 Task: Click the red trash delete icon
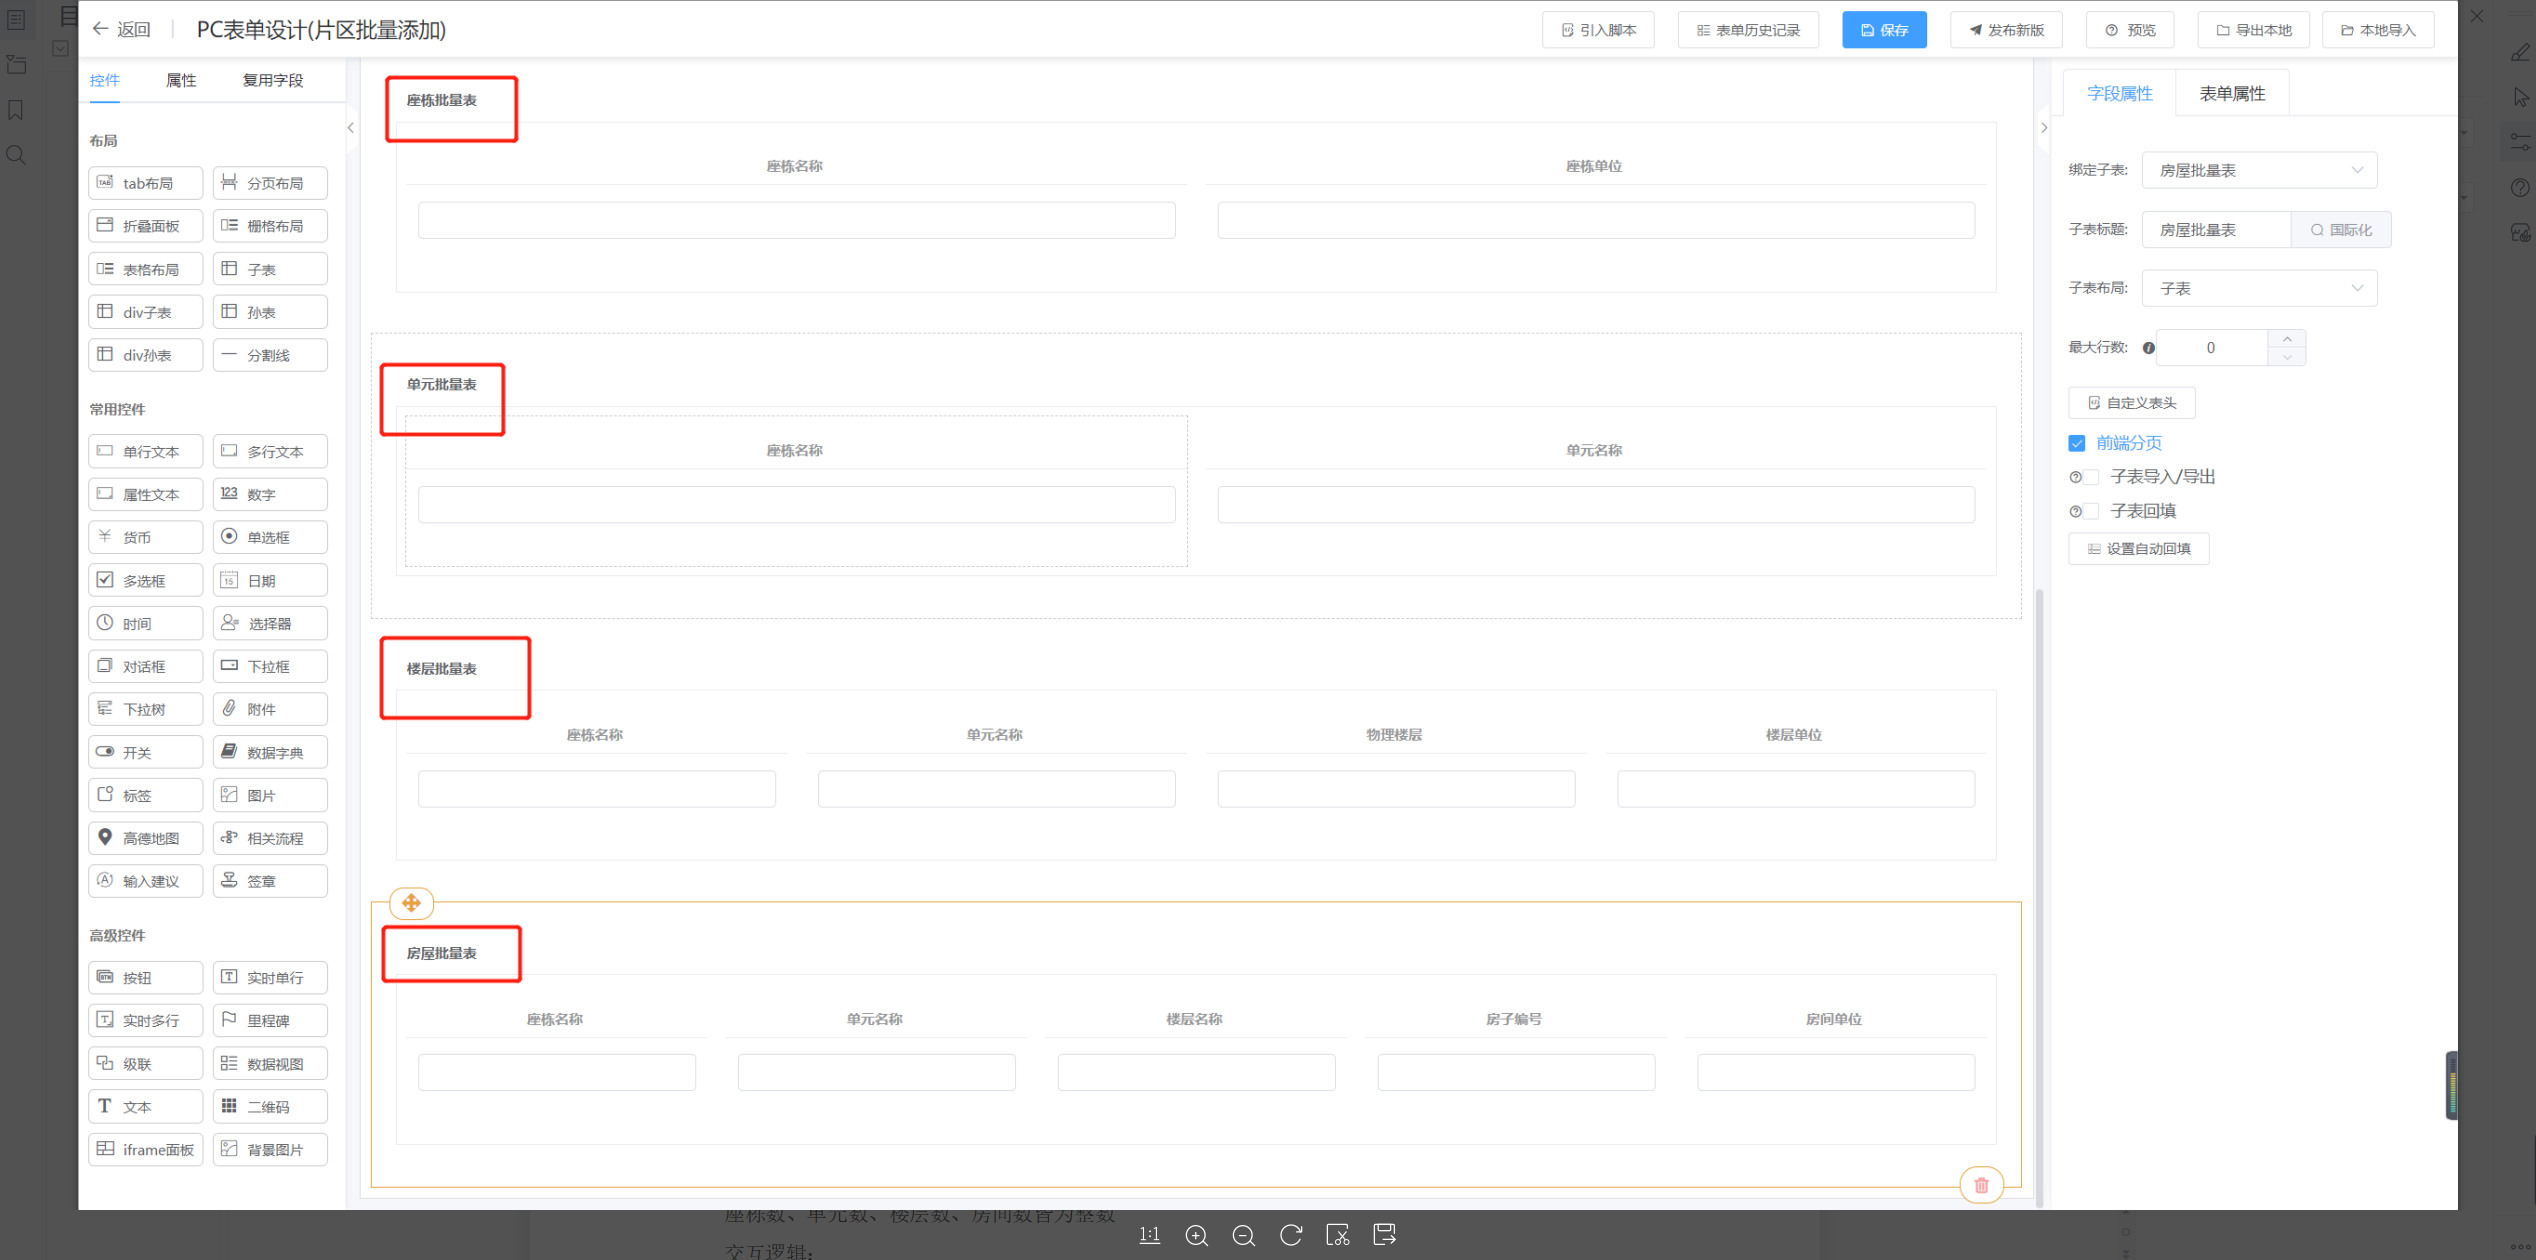[1981, 1185]
